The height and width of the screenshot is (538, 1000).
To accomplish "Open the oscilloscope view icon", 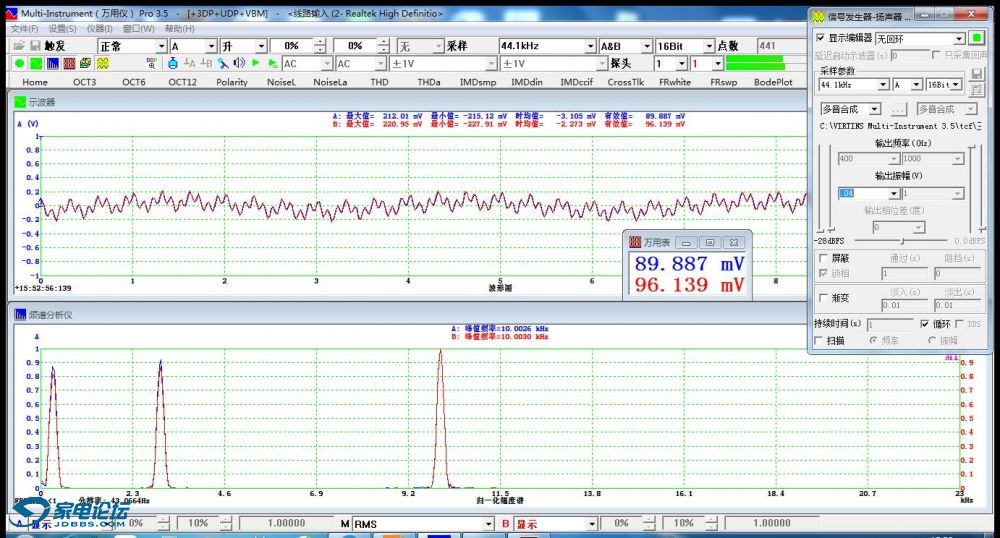I will tap(36, 63).
